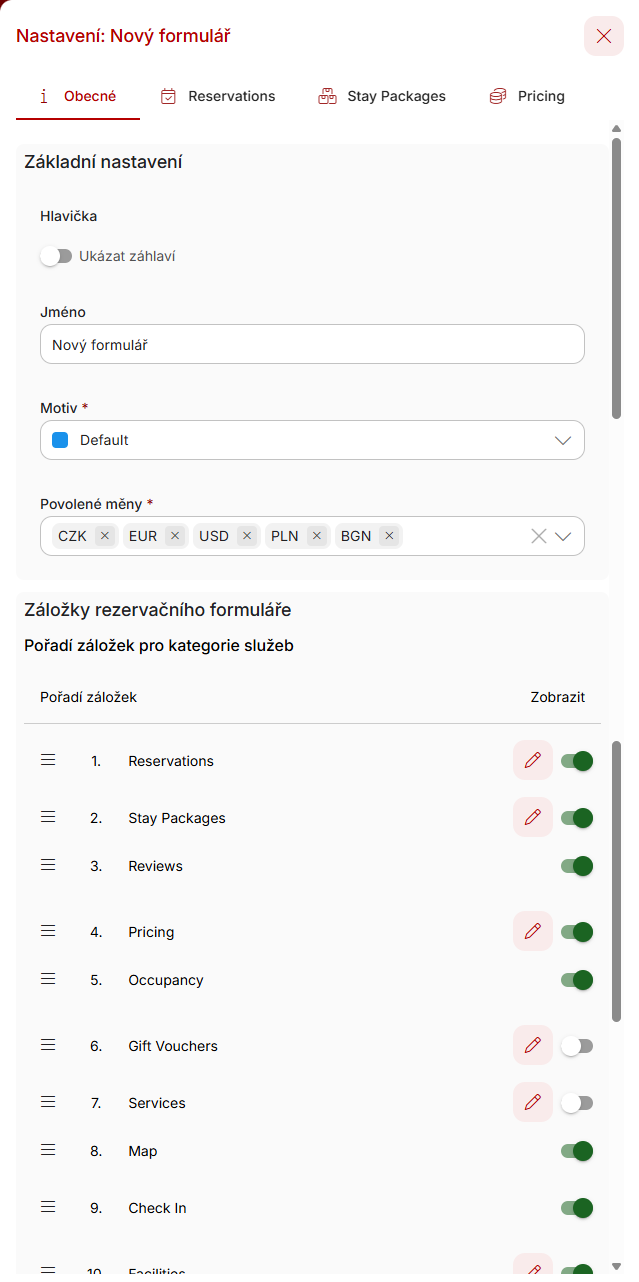Open edit icon next to Pricing row
Image resolution: width=639 pixels, height=1282 pixels.
[533, 932]
